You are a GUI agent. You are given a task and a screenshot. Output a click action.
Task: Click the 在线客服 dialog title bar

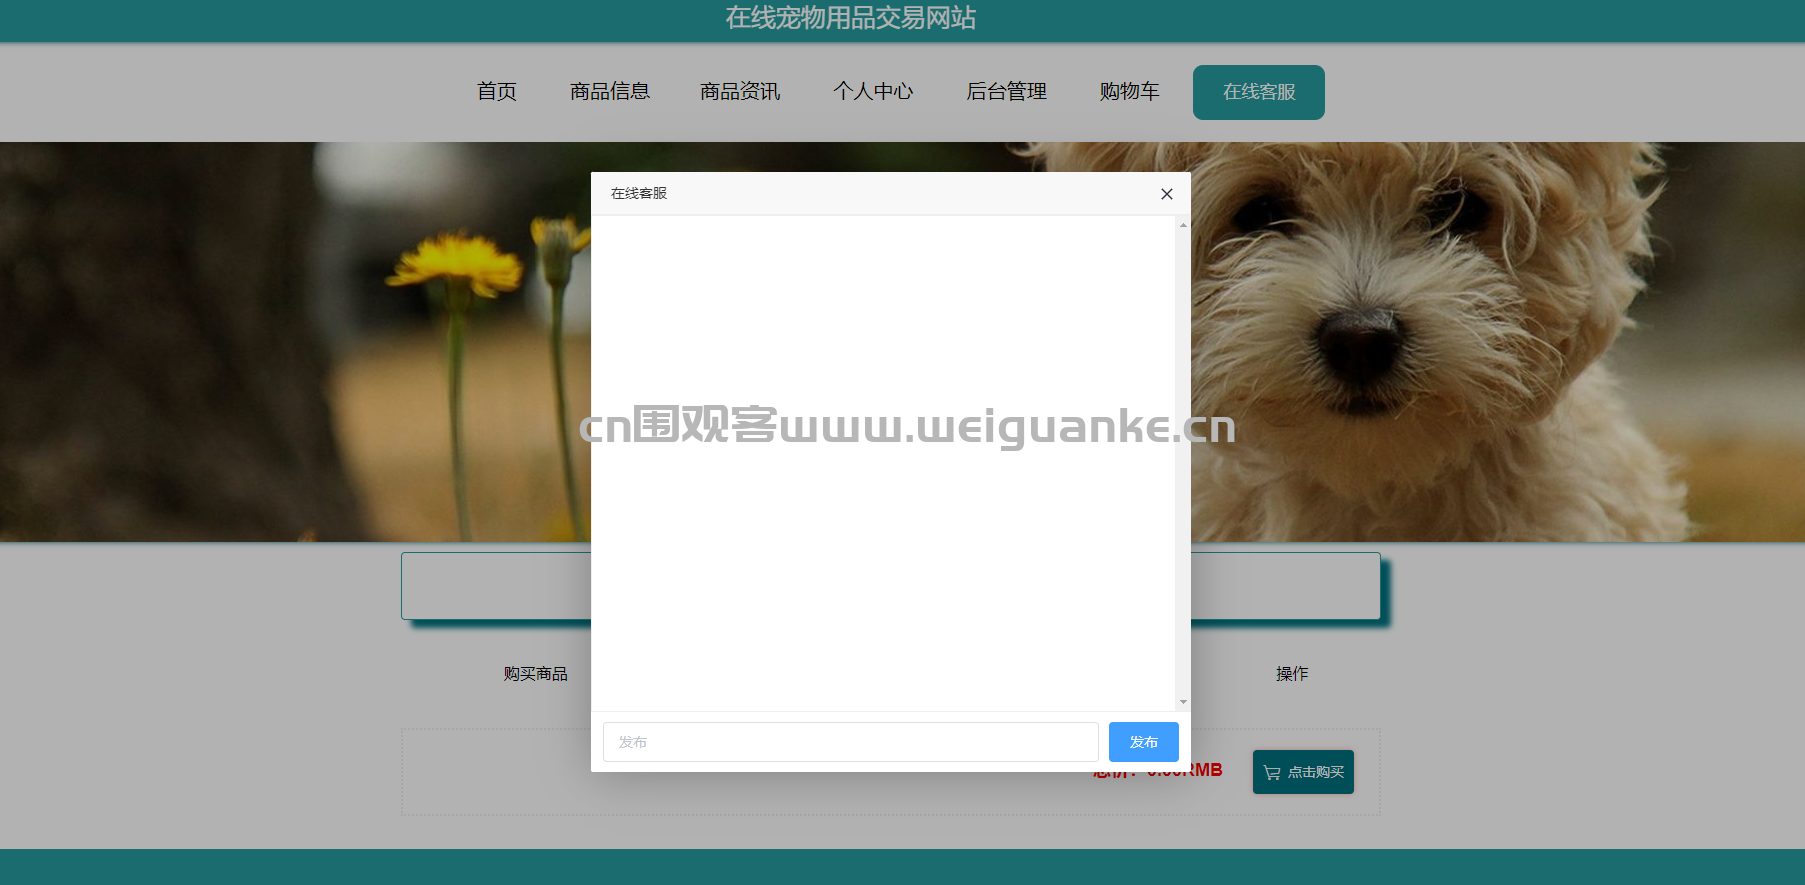tap(870, 194)
